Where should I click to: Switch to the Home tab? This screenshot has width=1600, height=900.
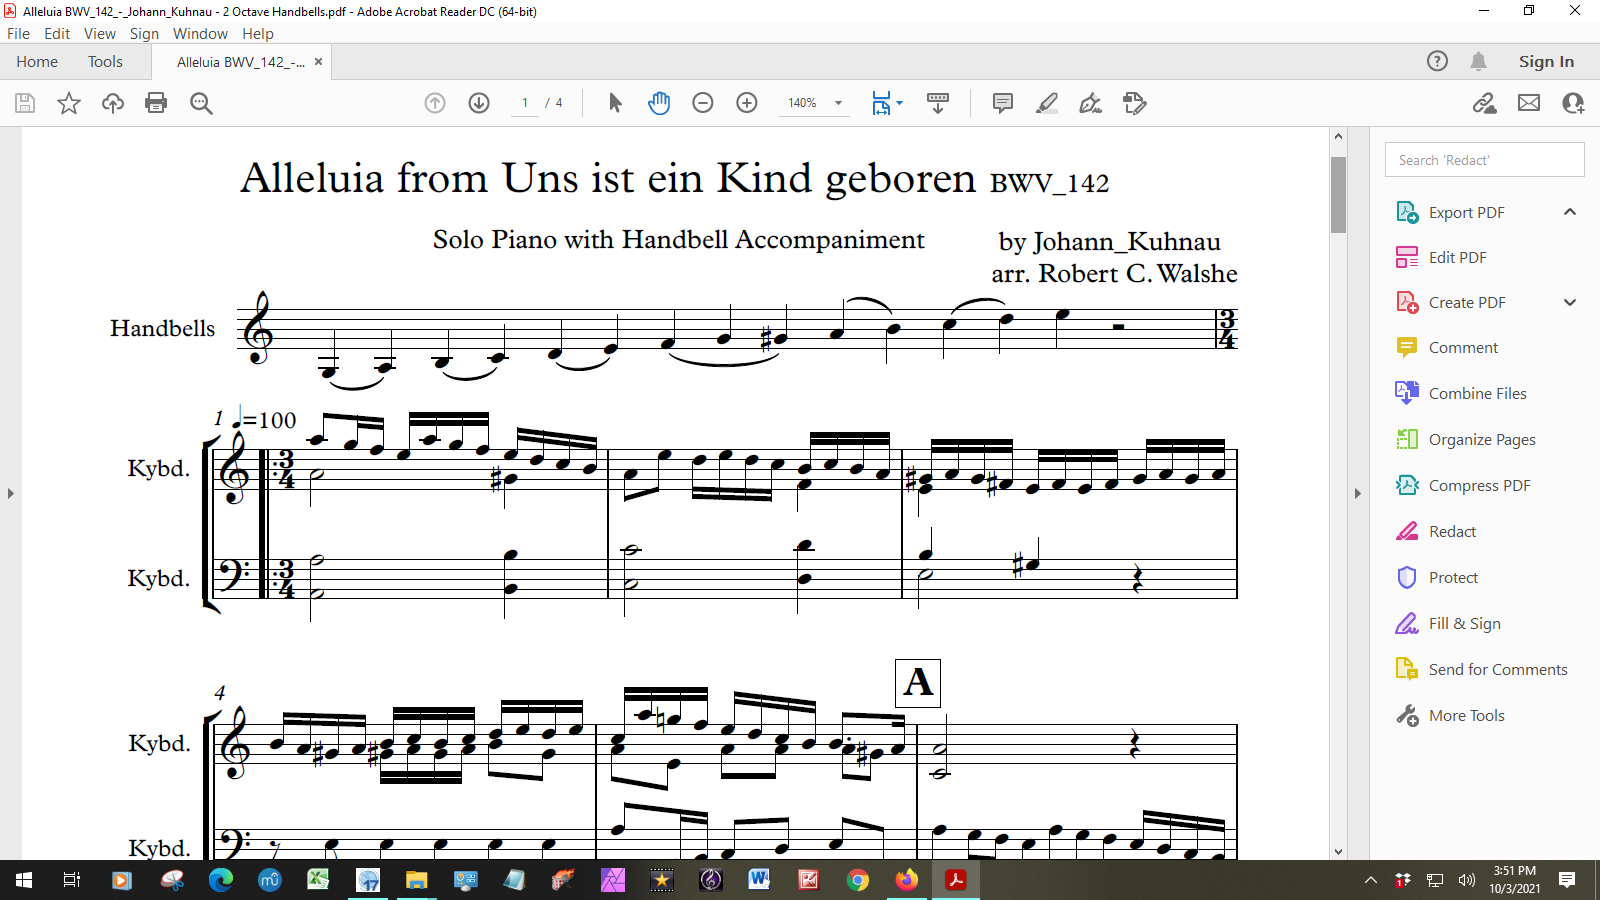(x=37, y=61)
